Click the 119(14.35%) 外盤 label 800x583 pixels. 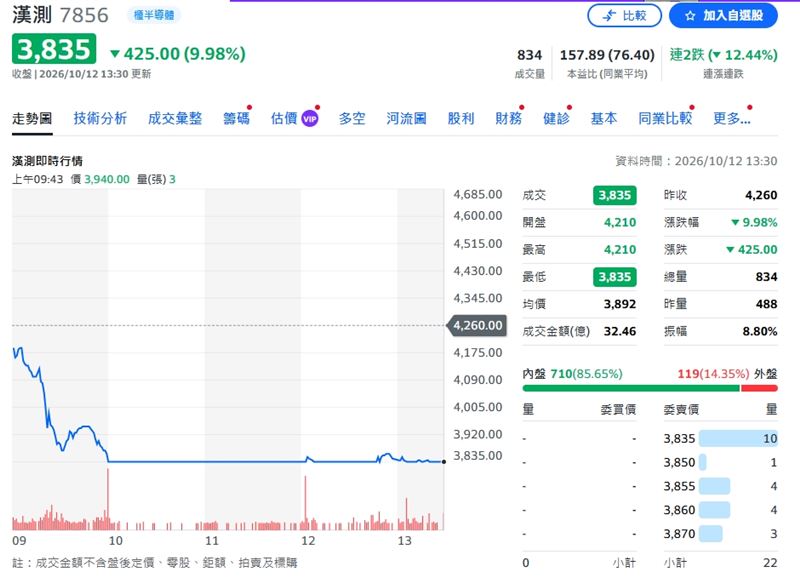(x=727, y=374)
